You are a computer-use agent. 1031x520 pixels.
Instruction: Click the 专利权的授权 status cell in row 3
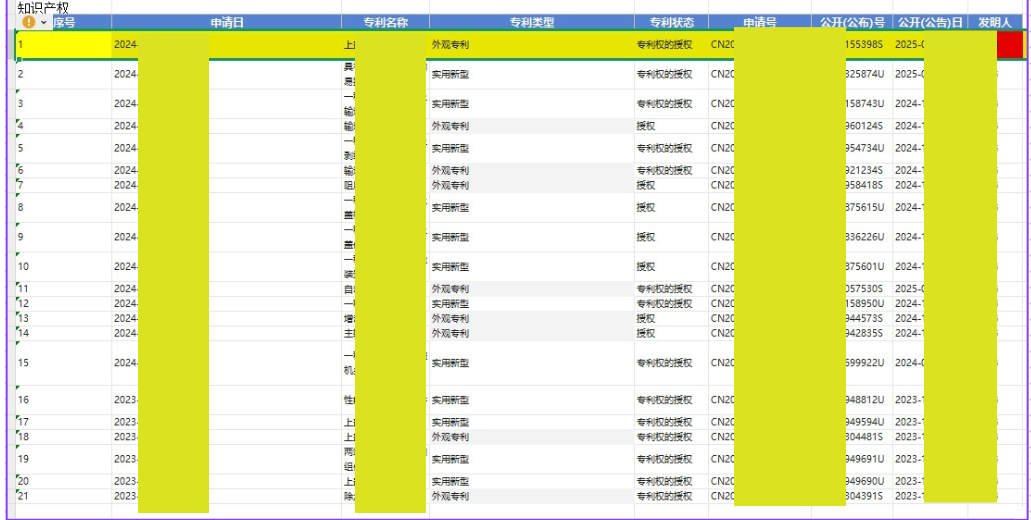pyautogui.click(x=671, y=104)
